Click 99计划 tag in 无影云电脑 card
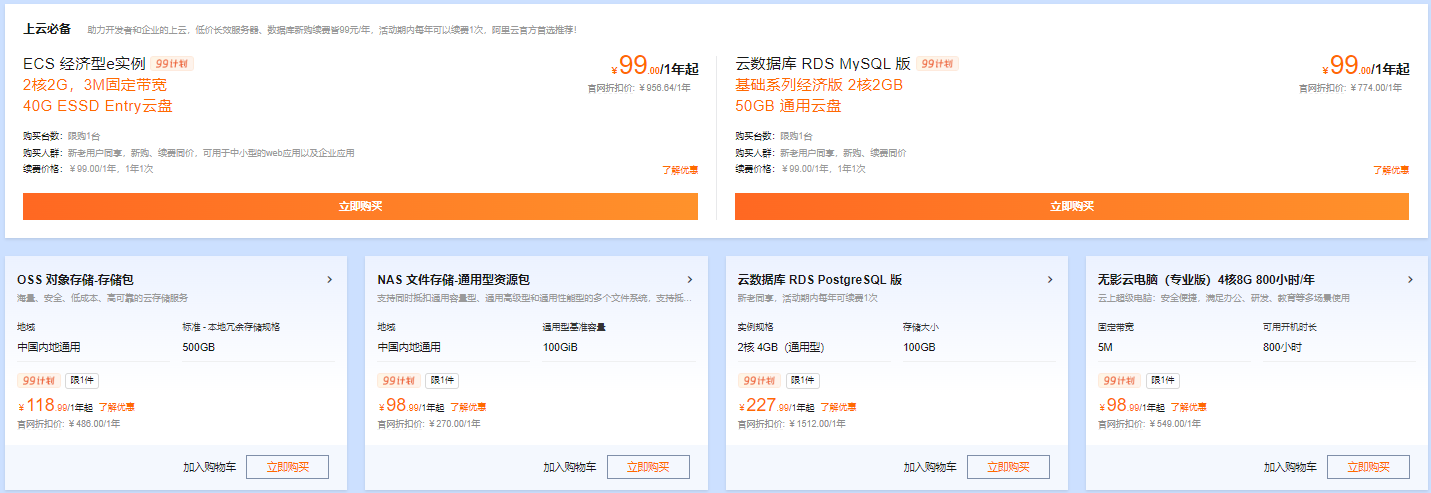Image resolution: width=1431 pixels, height=493 pixels. [x=1118, y=380]
